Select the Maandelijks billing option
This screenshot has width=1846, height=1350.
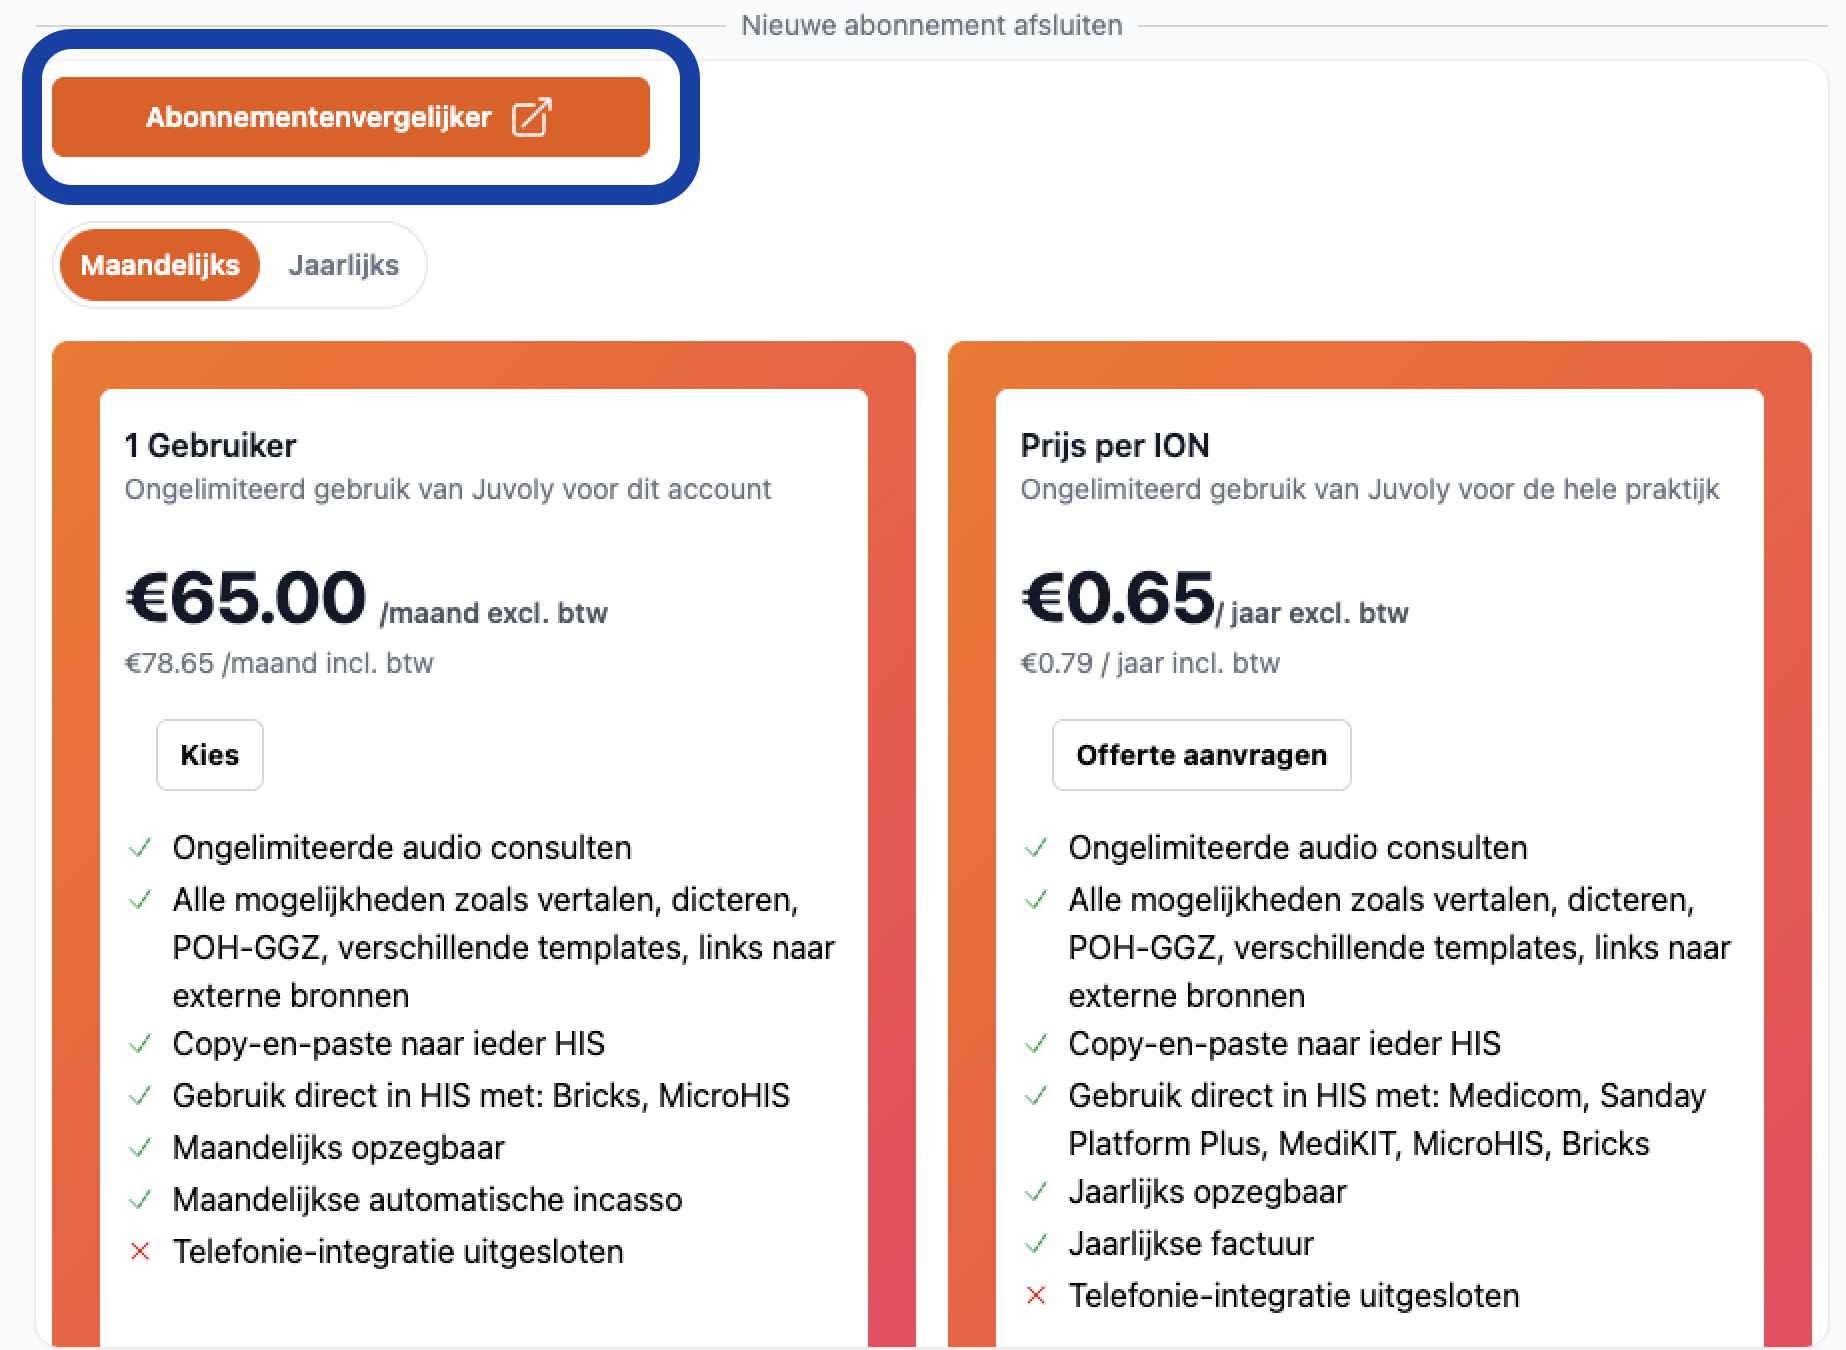point(160,265)
